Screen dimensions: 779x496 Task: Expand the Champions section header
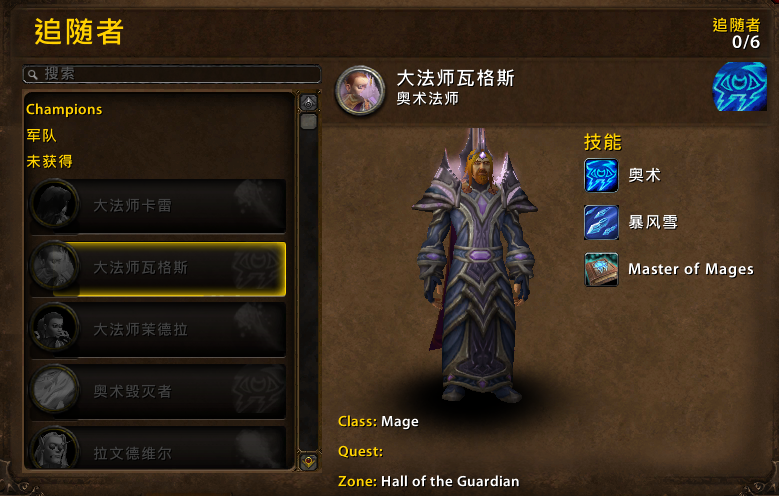(64, 109)
